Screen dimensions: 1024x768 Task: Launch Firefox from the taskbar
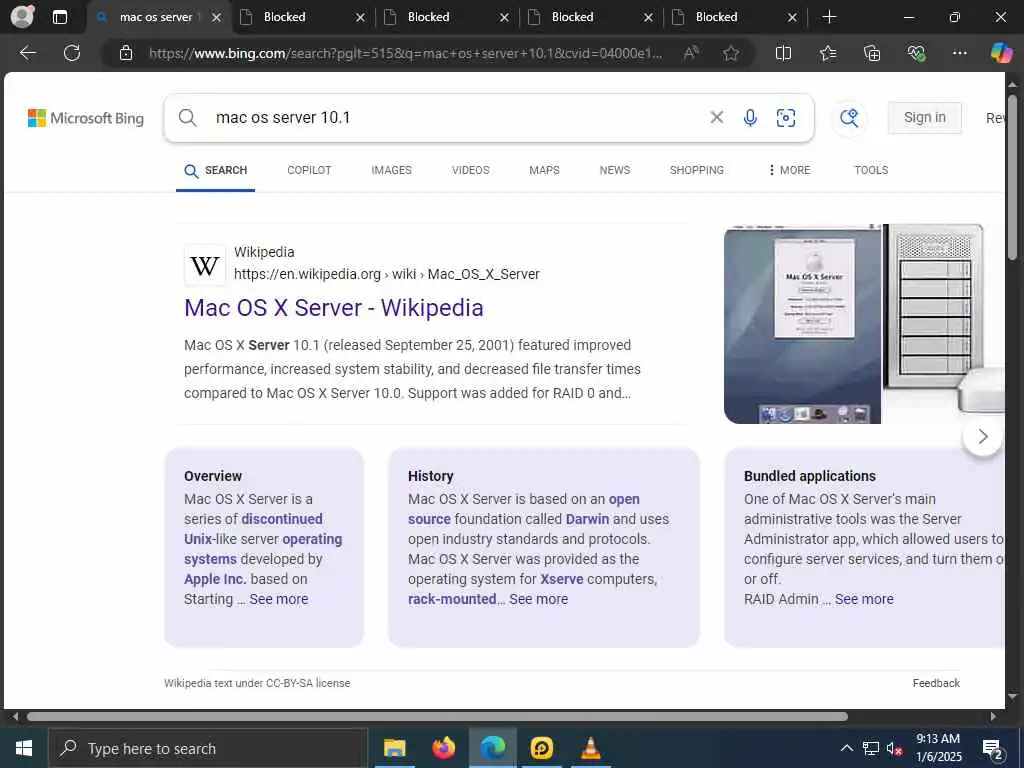[x=443, y=748]
